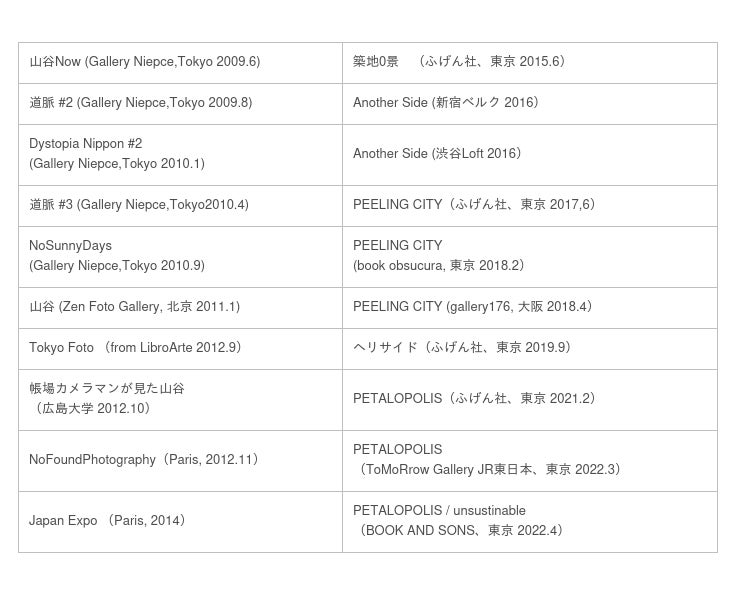Click the NoSunnyDays exhibition cell

click(117, 256)
